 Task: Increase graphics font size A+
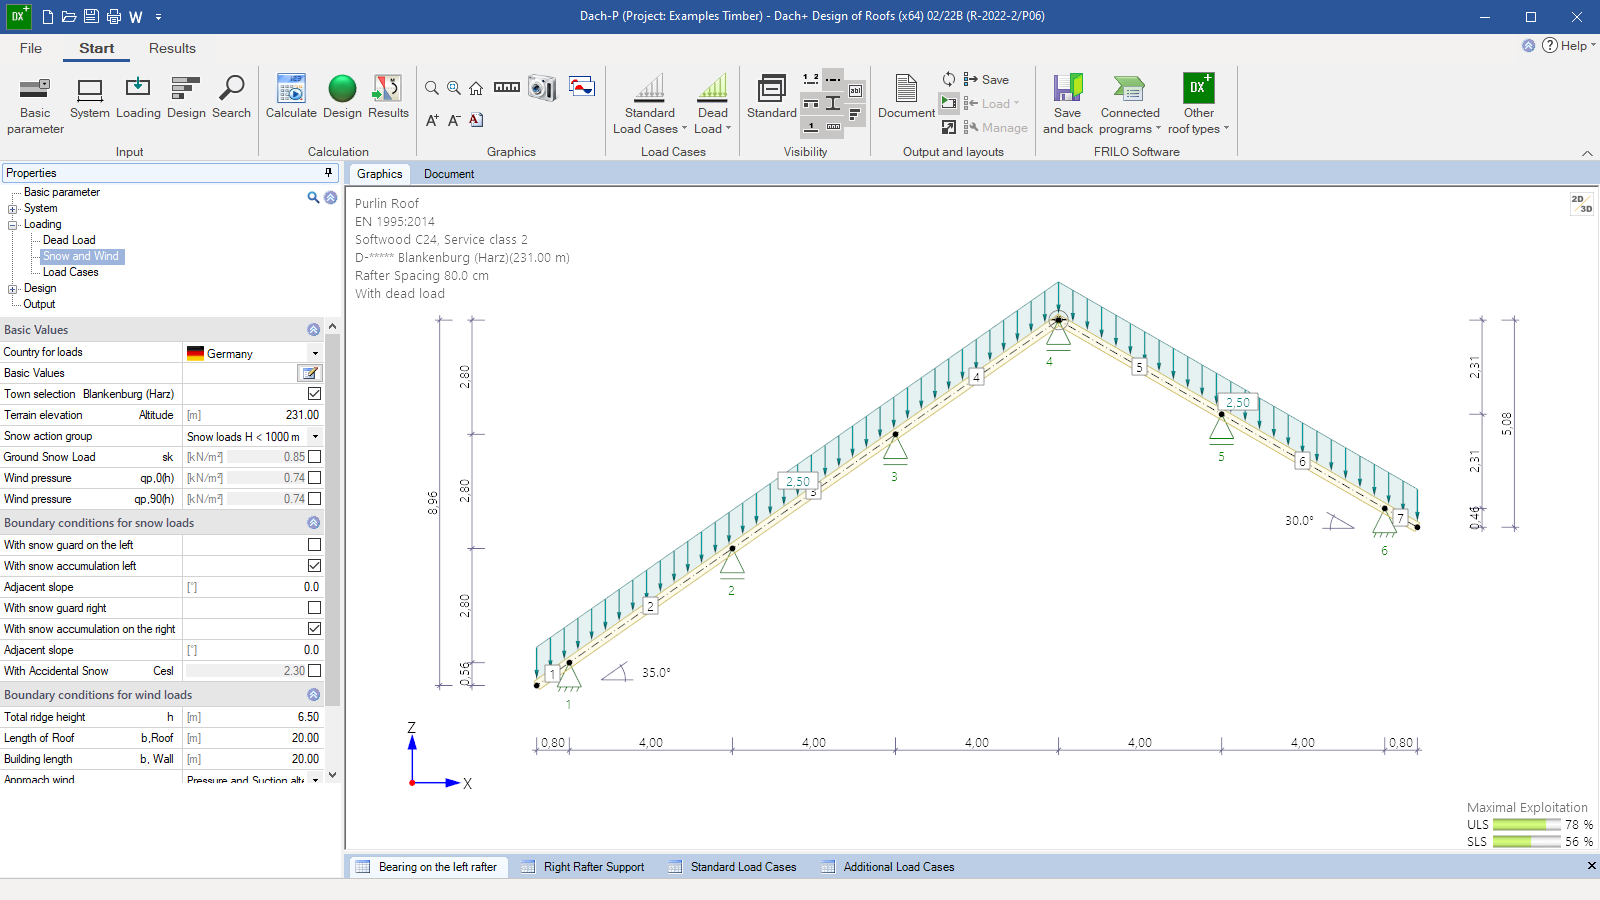point(432,120)
